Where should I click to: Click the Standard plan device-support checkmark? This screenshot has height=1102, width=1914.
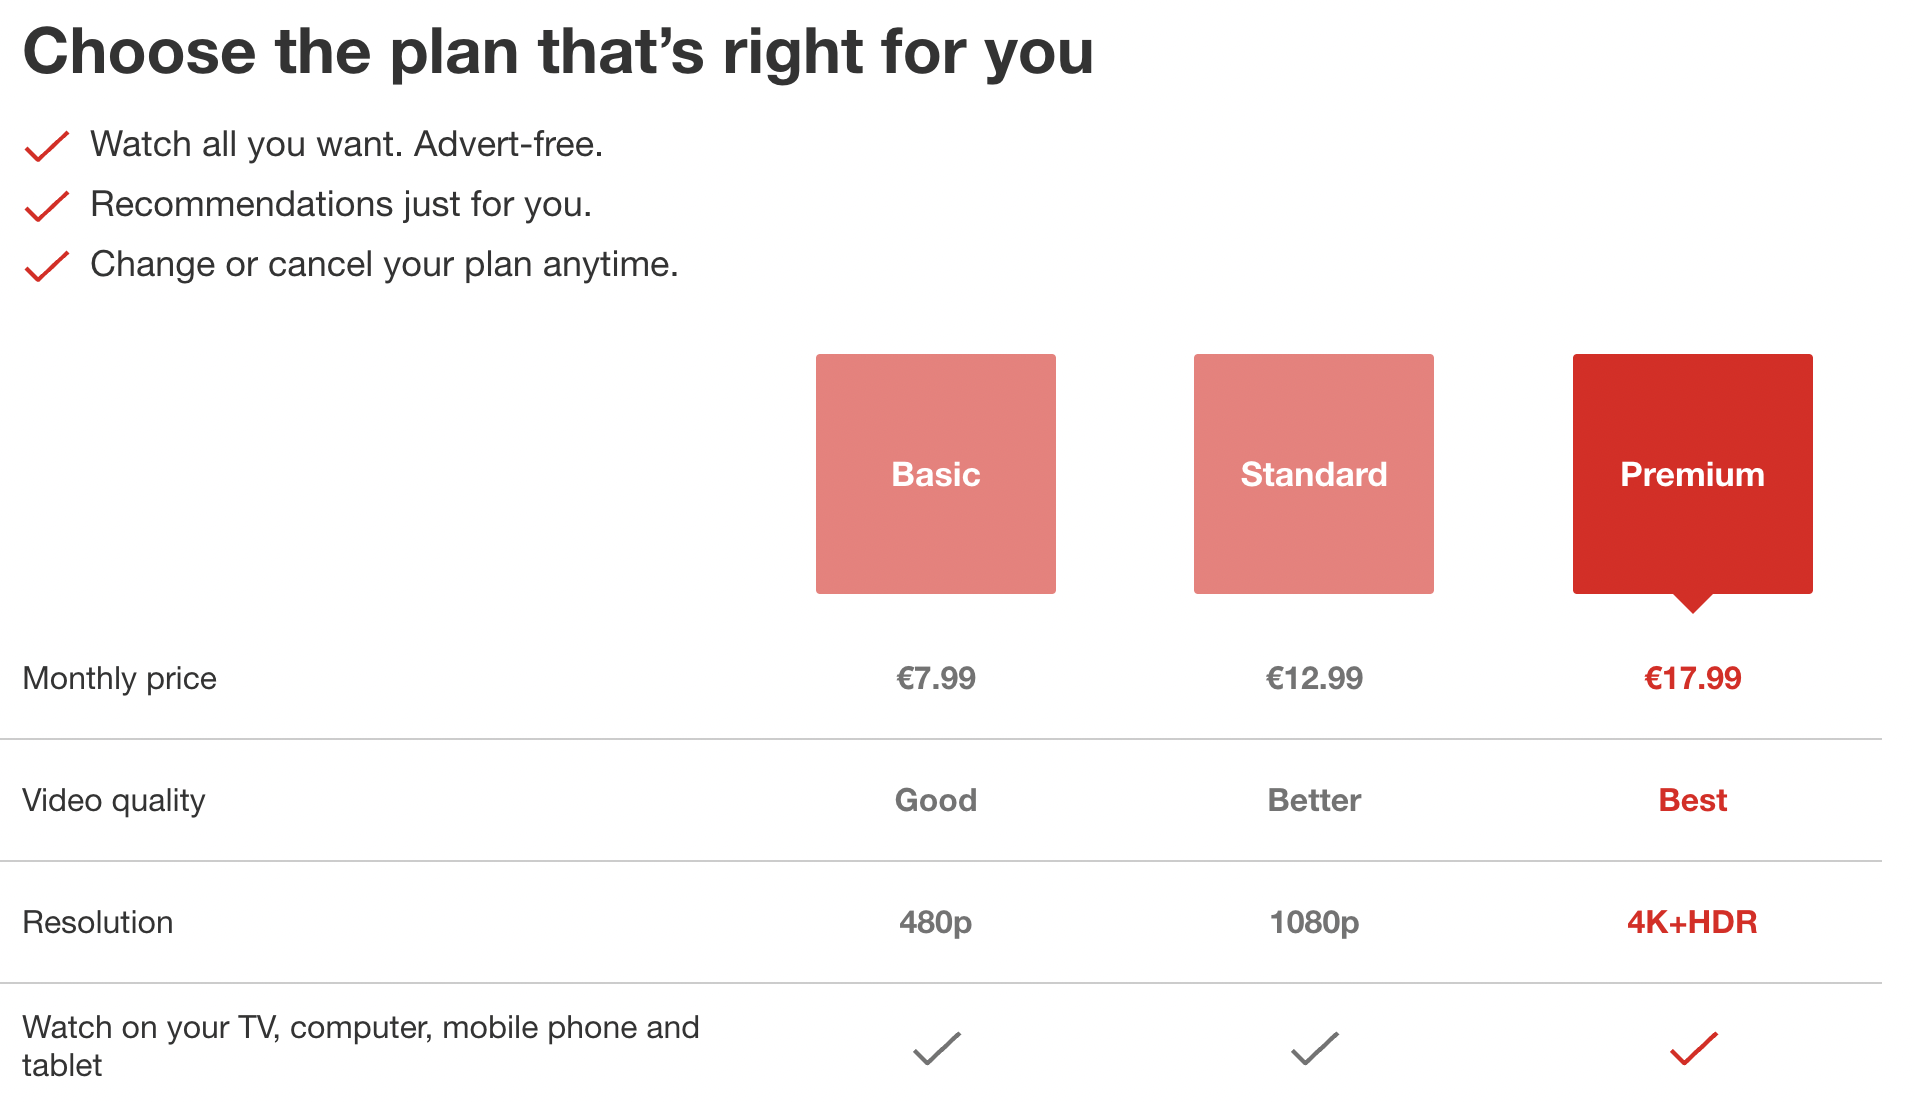pos(1314,1048)
